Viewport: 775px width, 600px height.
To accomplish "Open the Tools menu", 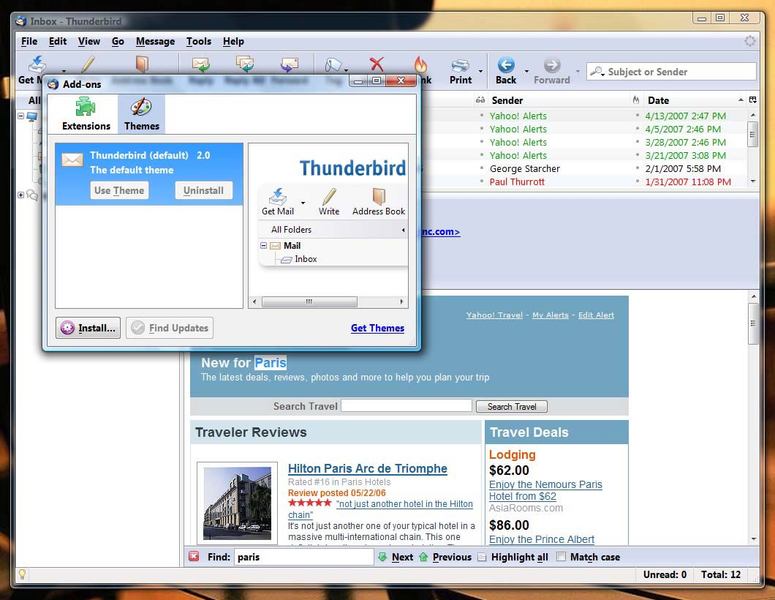I will click(x=199, y=42).
